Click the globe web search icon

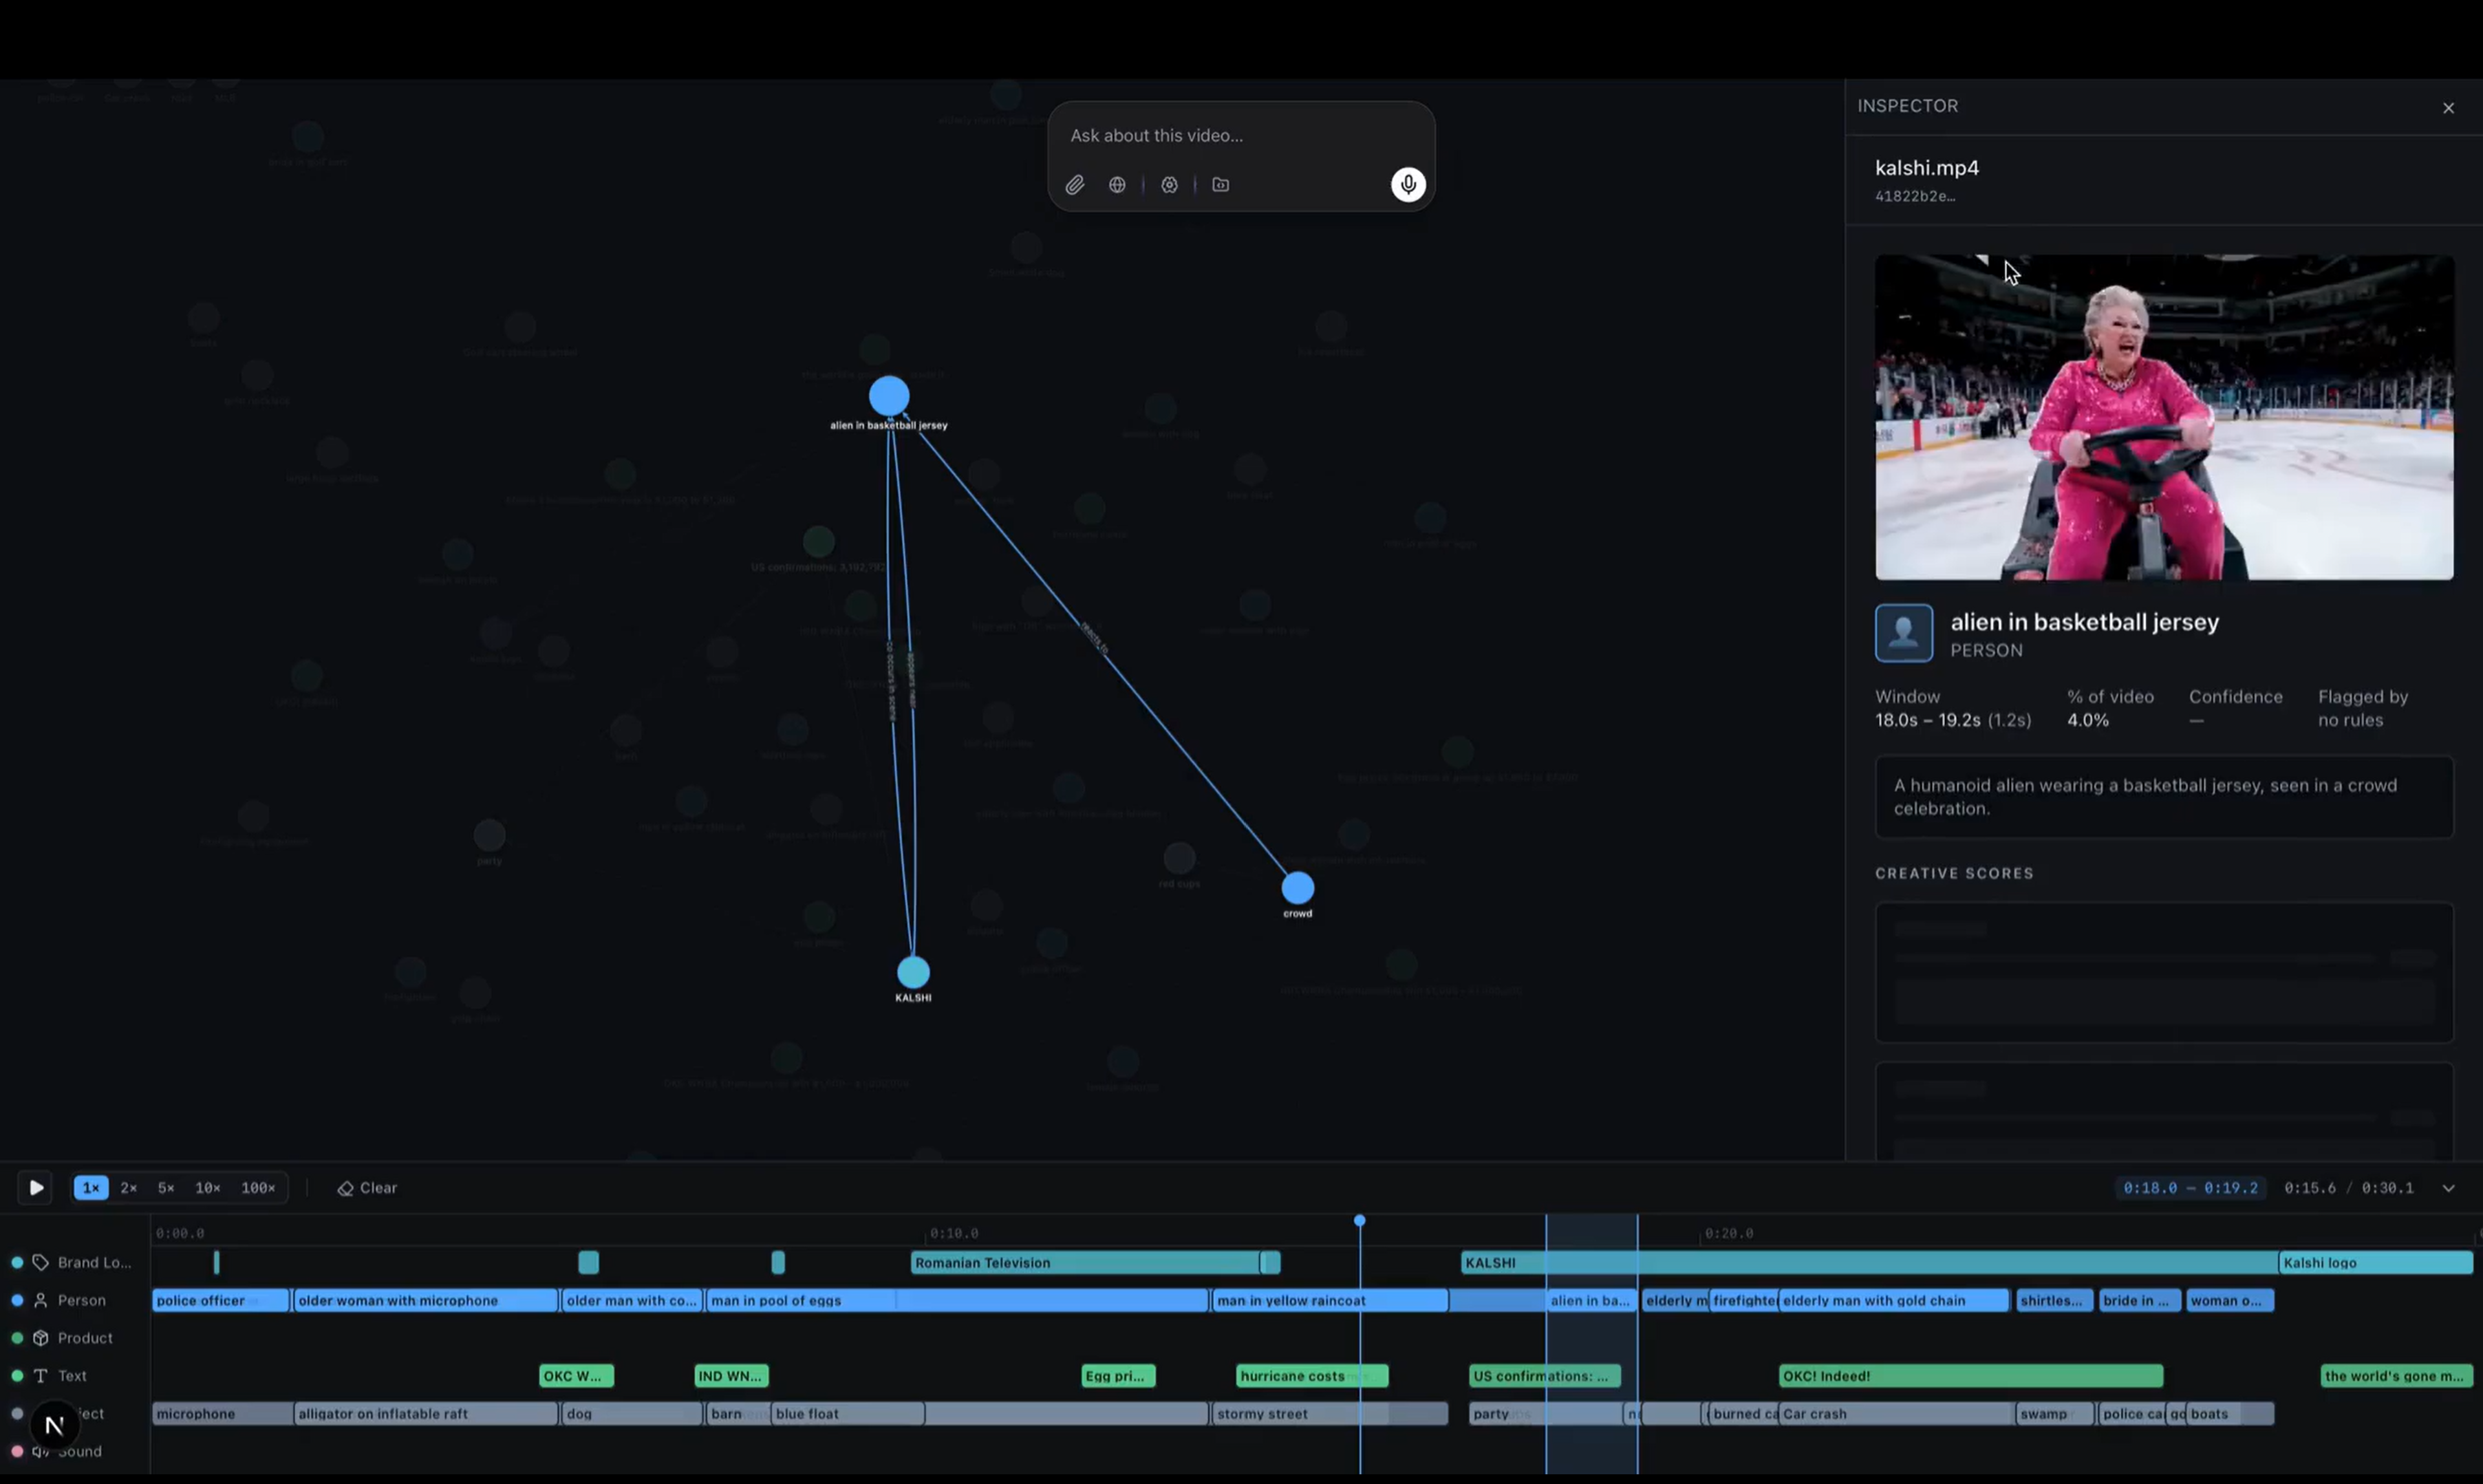point(1117,185)
